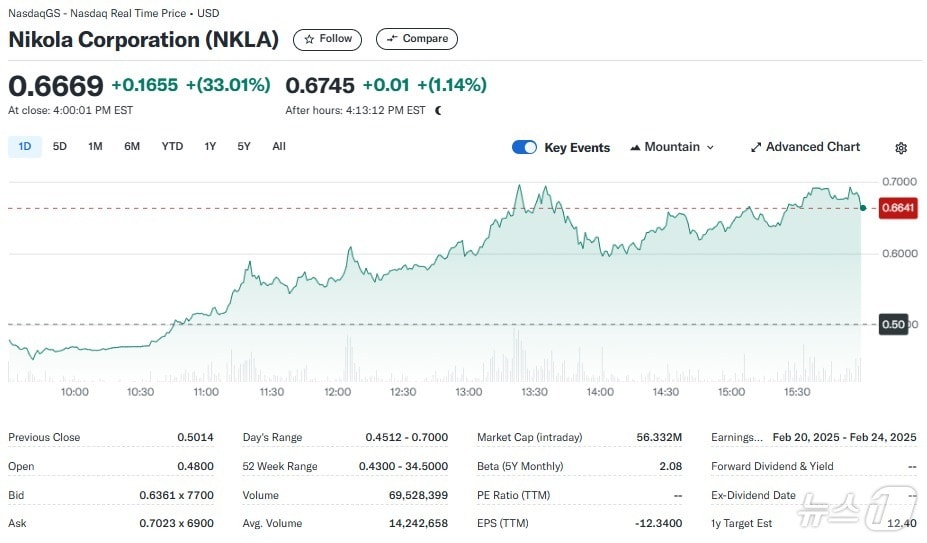Select the 5Y range tab

tap(244, 147)
